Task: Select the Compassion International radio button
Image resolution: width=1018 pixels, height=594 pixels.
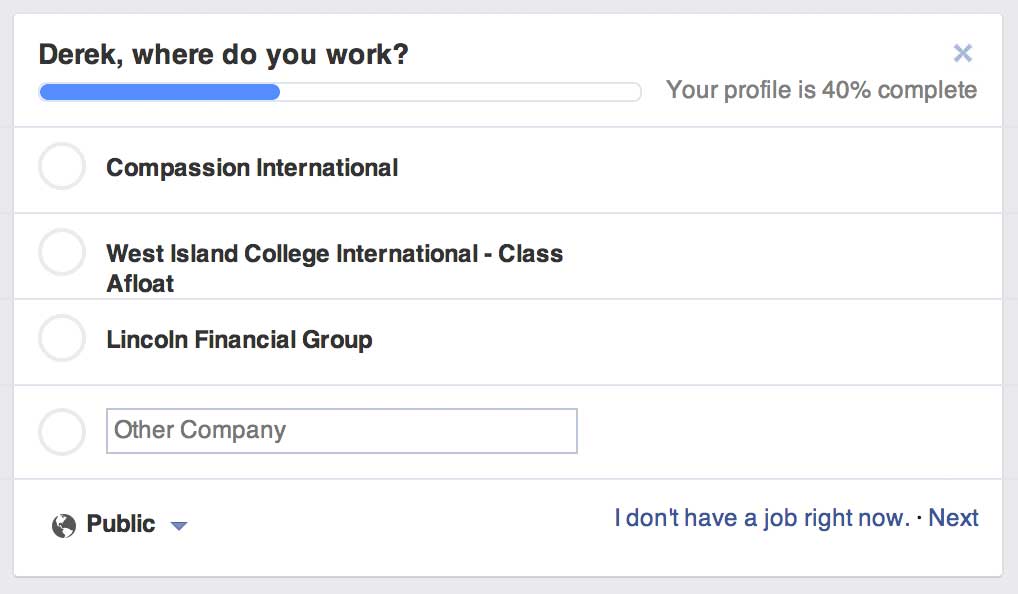Action: pyautogui.click(x=62, y=166)
